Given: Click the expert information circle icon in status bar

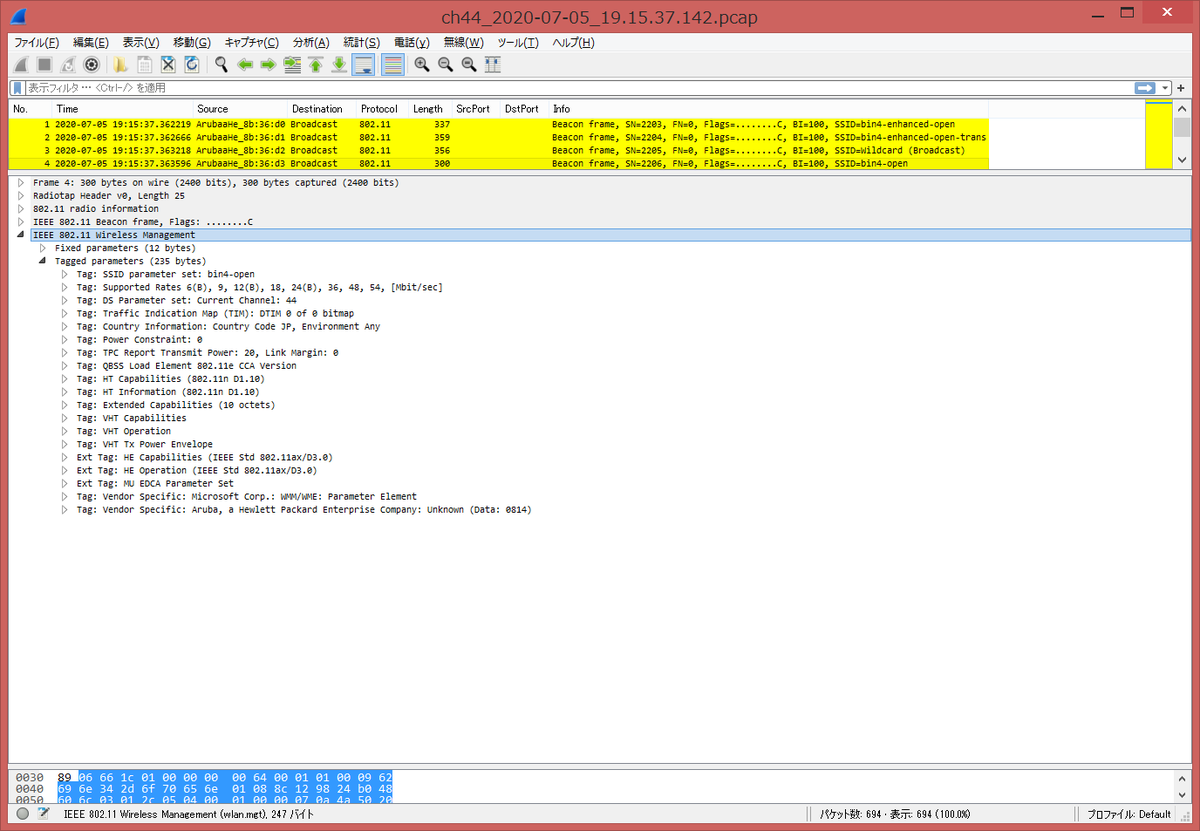Looking at the screenshot, I should [x=22, y=814].
